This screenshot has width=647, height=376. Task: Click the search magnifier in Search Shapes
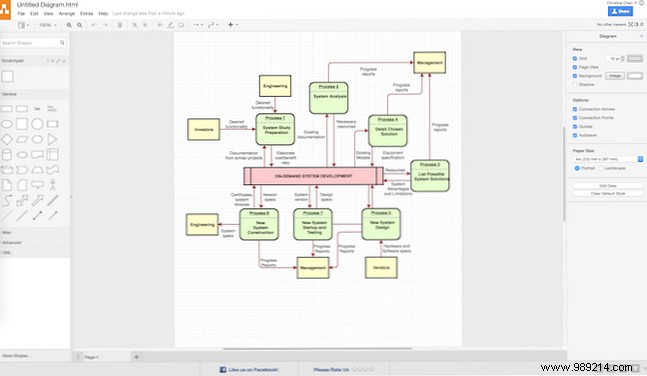(x=62, y=43)
